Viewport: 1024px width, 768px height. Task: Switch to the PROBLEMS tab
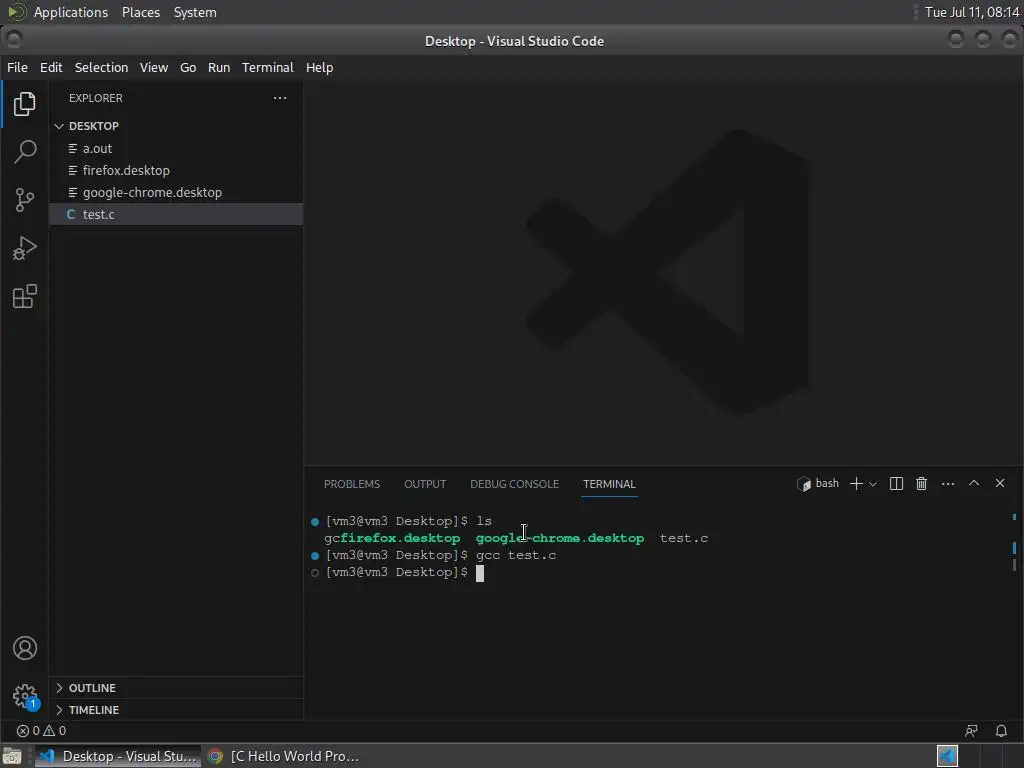352,484
